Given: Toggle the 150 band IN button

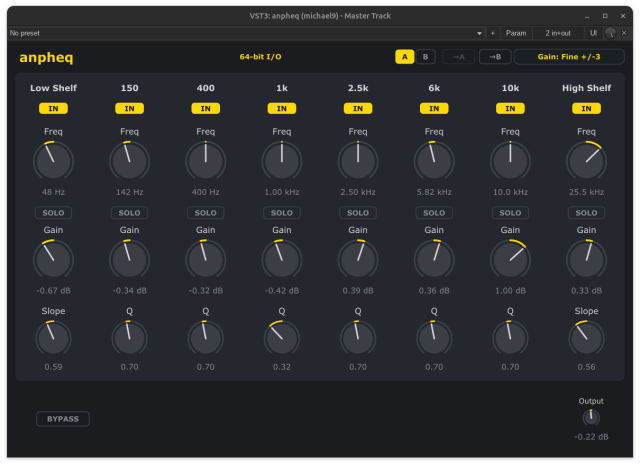Looking at the screenshot, I should (x=129, y=109).
